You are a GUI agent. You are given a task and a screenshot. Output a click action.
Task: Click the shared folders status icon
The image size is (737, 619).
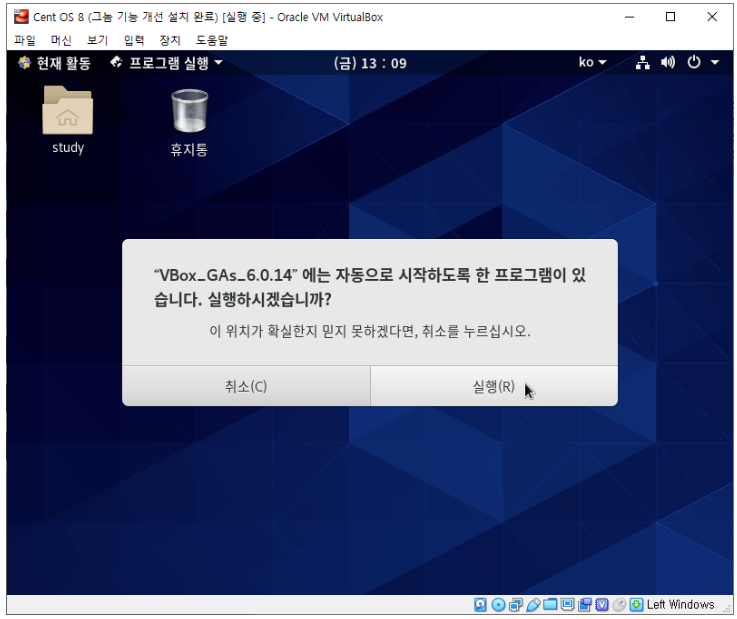550,604
